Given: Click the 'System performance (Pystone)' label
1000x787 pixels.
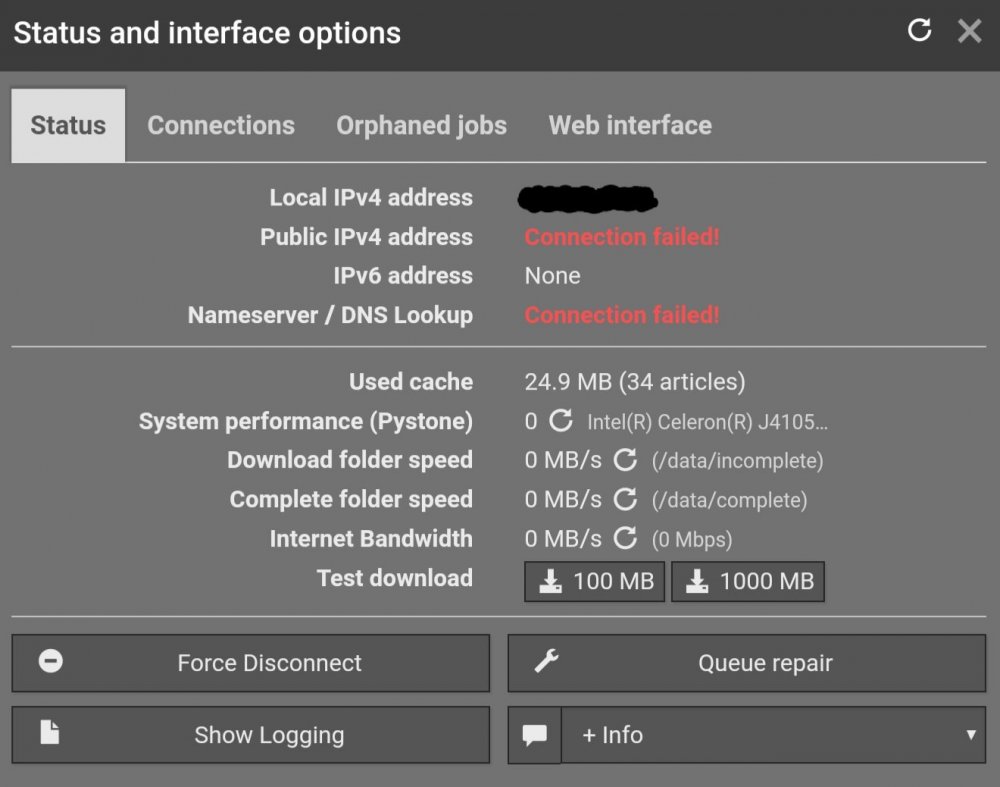Looking at the screenshot, I should tap(306, 422).
